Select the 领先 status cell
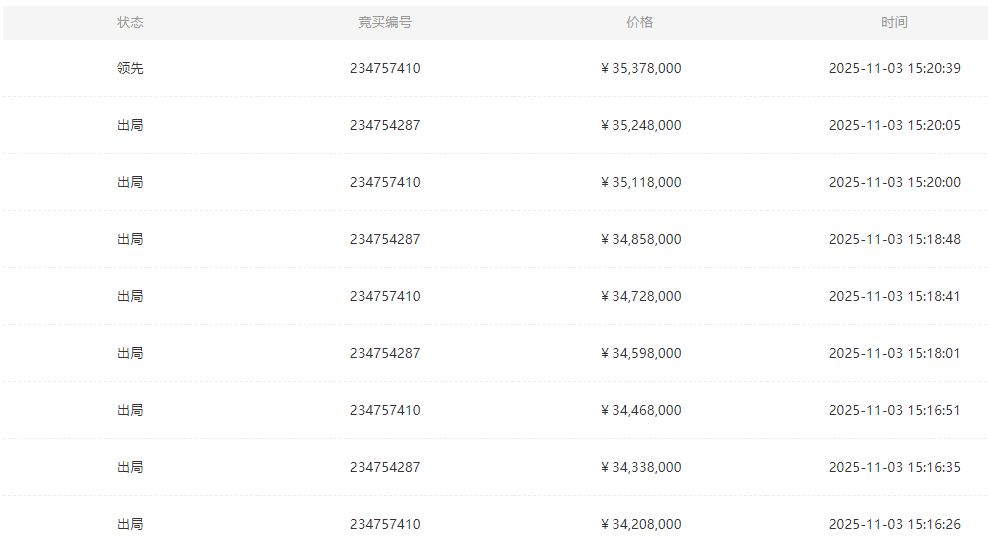 pos(130,69)
